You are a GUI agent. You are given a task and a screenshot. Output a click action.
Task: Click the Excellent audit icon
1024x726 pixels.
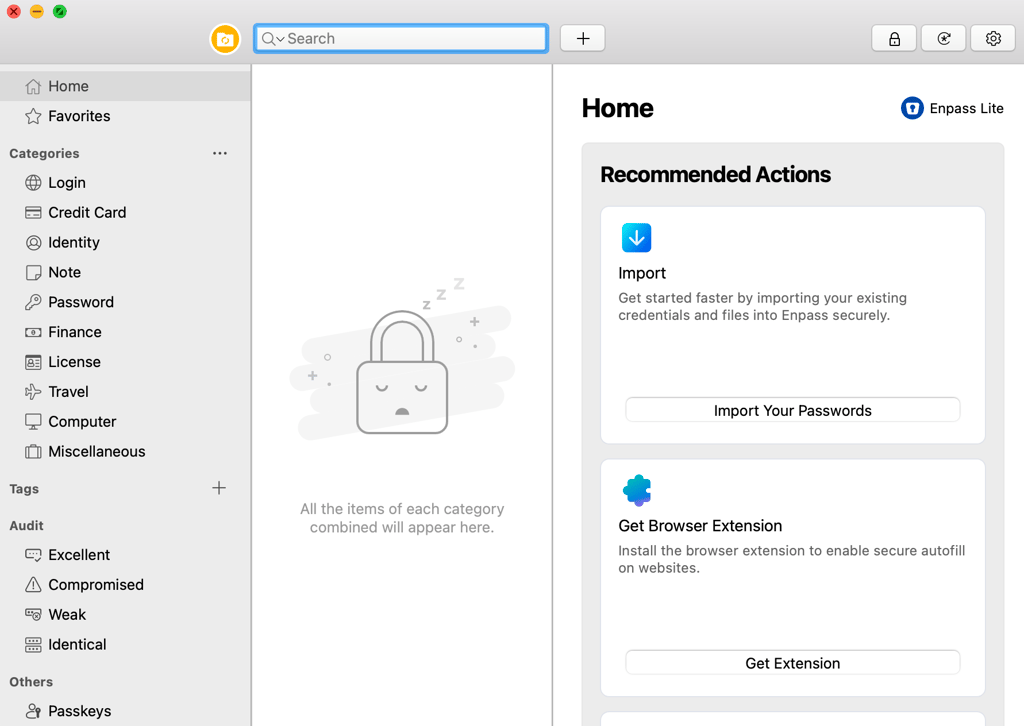33,555
